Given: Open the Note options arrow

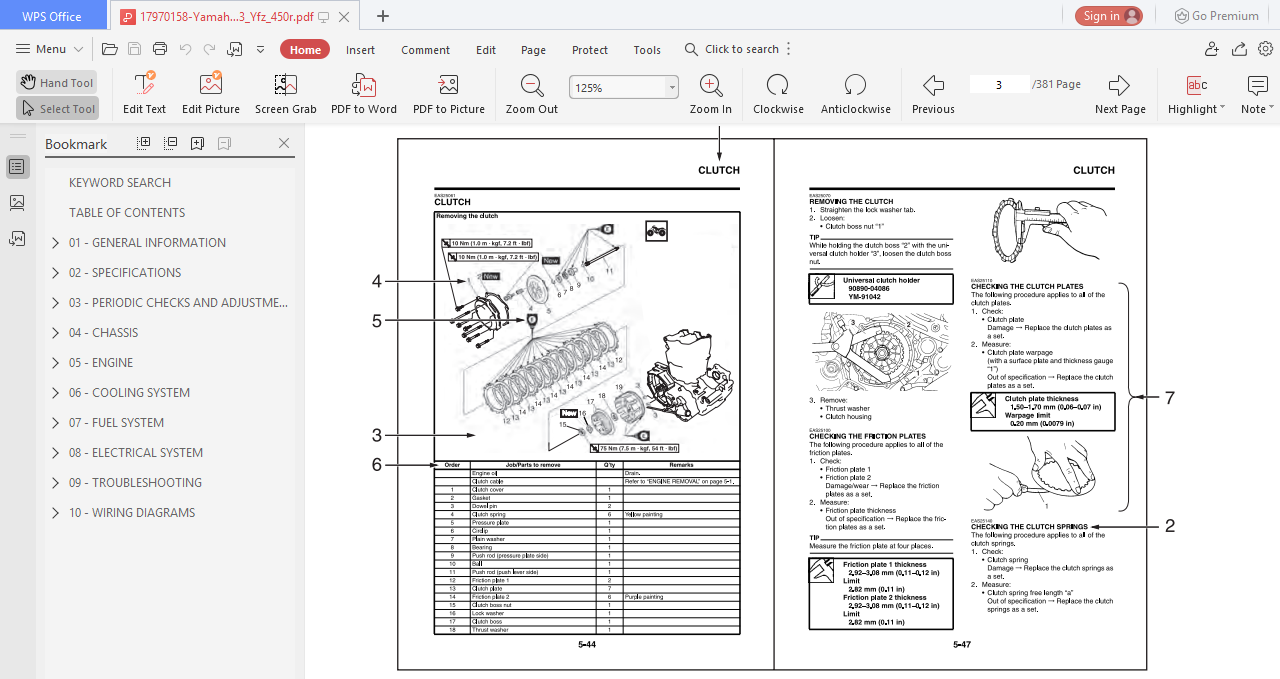Looking at the screenshot, I should pos(1272,109).
